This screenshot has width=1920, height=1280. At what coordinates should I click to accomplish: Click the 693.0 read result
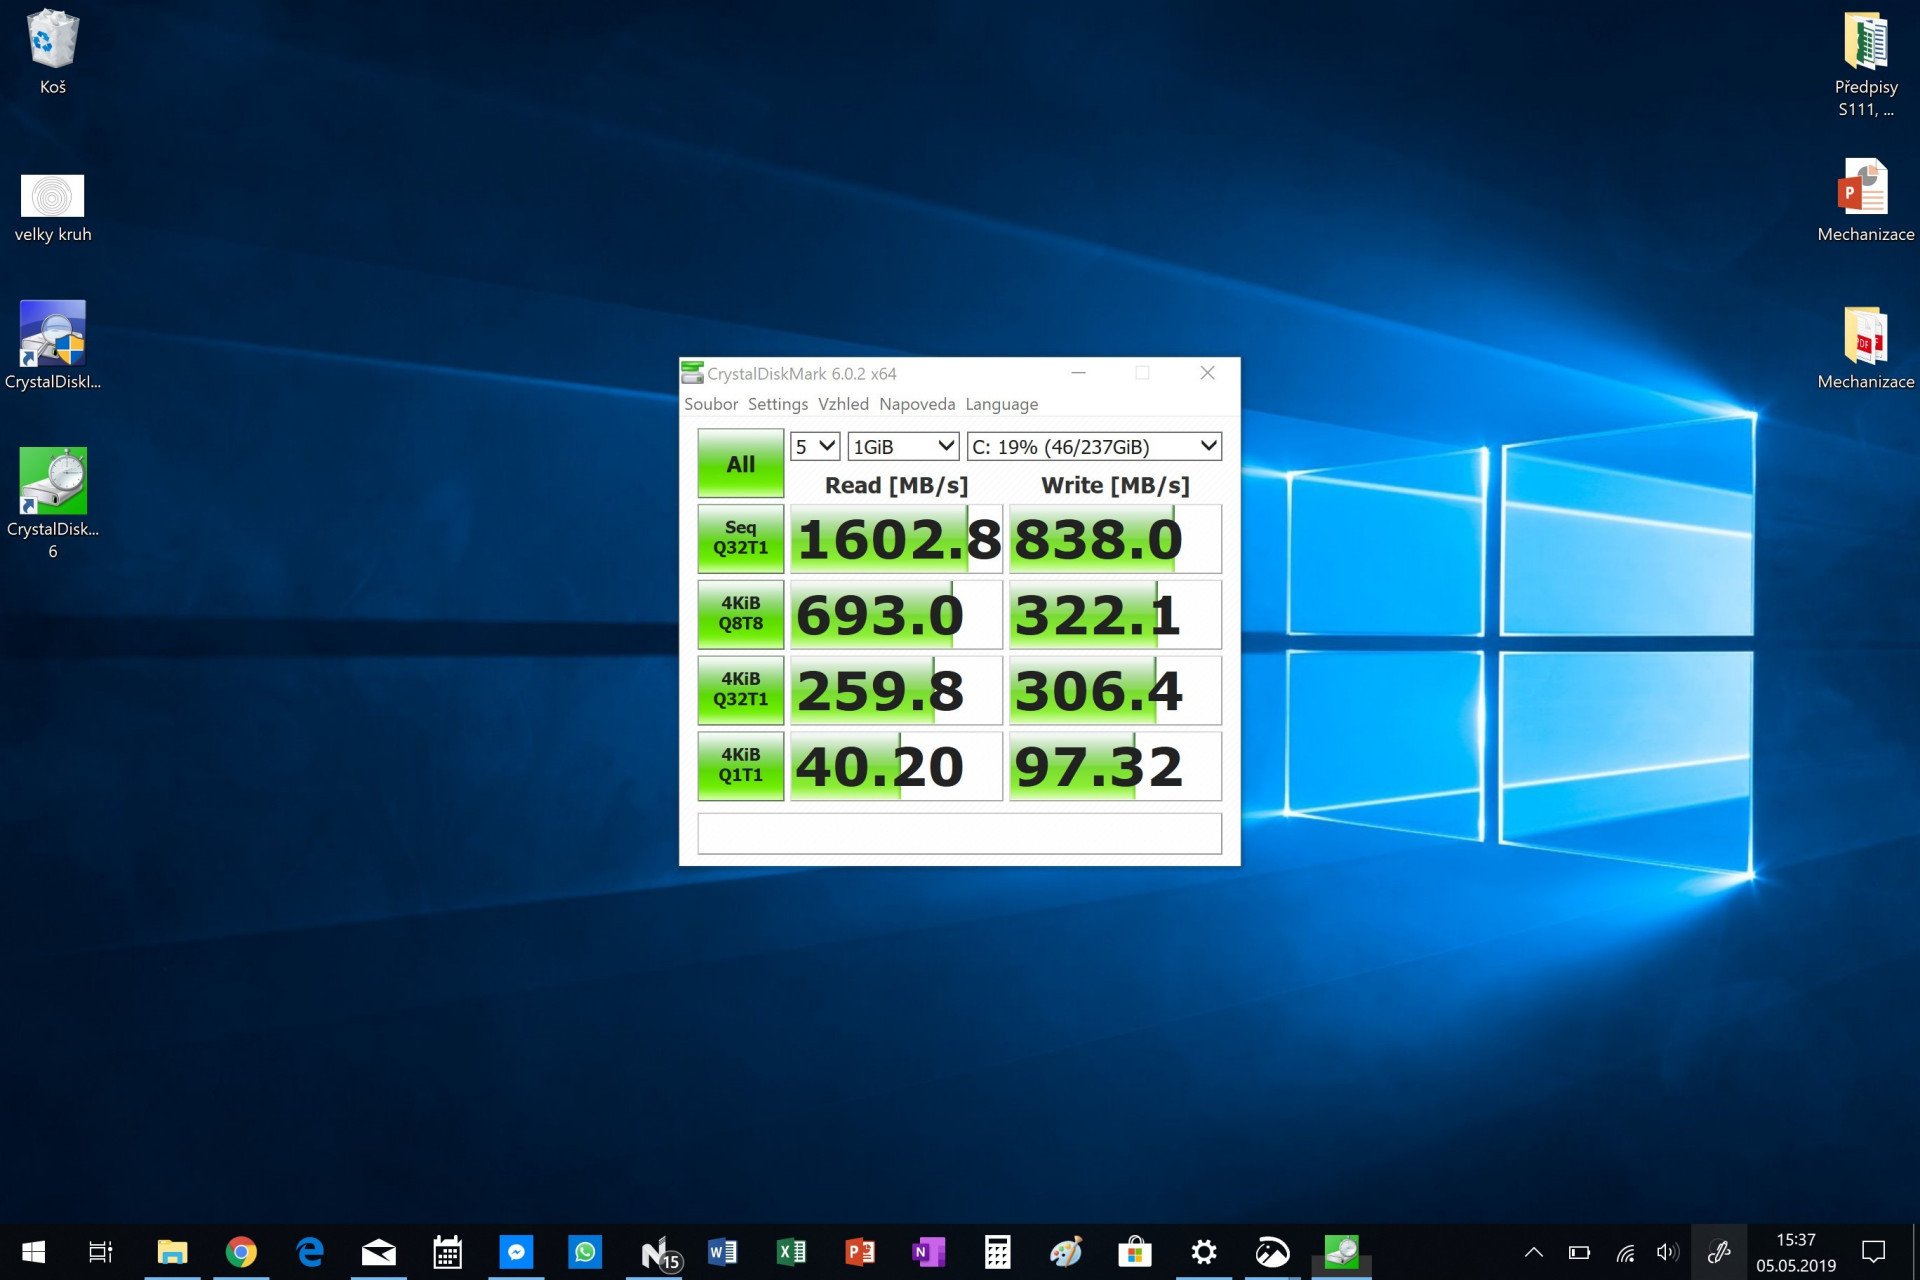[x=896, y=615]
